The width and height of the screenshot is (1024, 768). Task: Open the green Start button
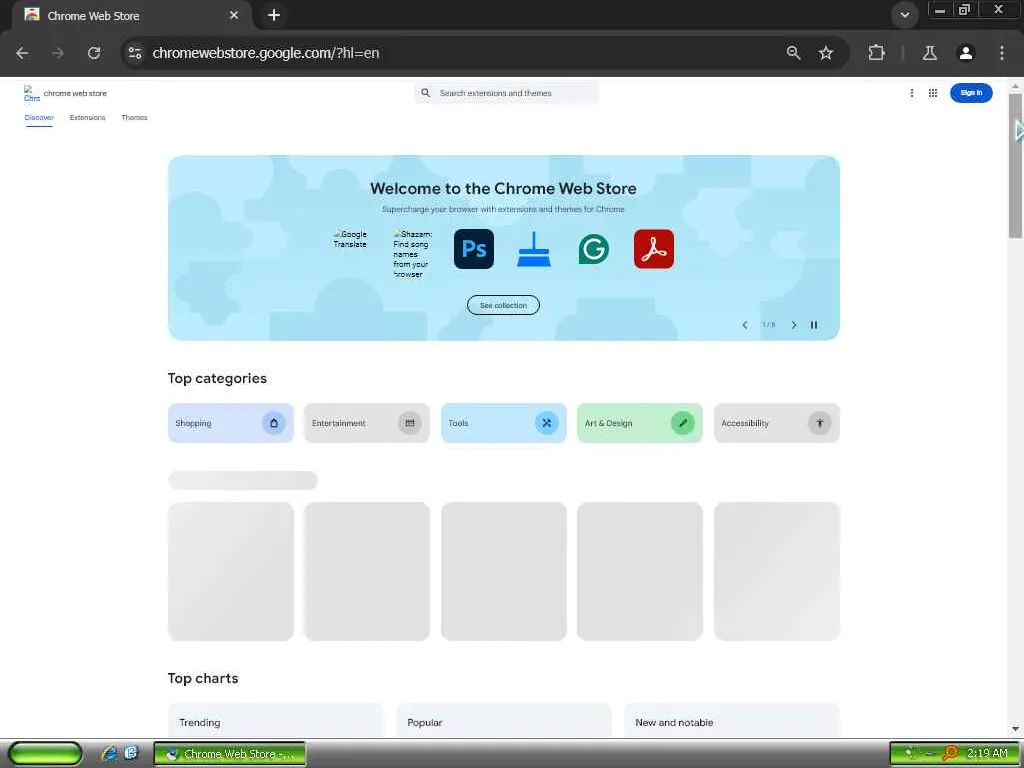coord(45,754)
